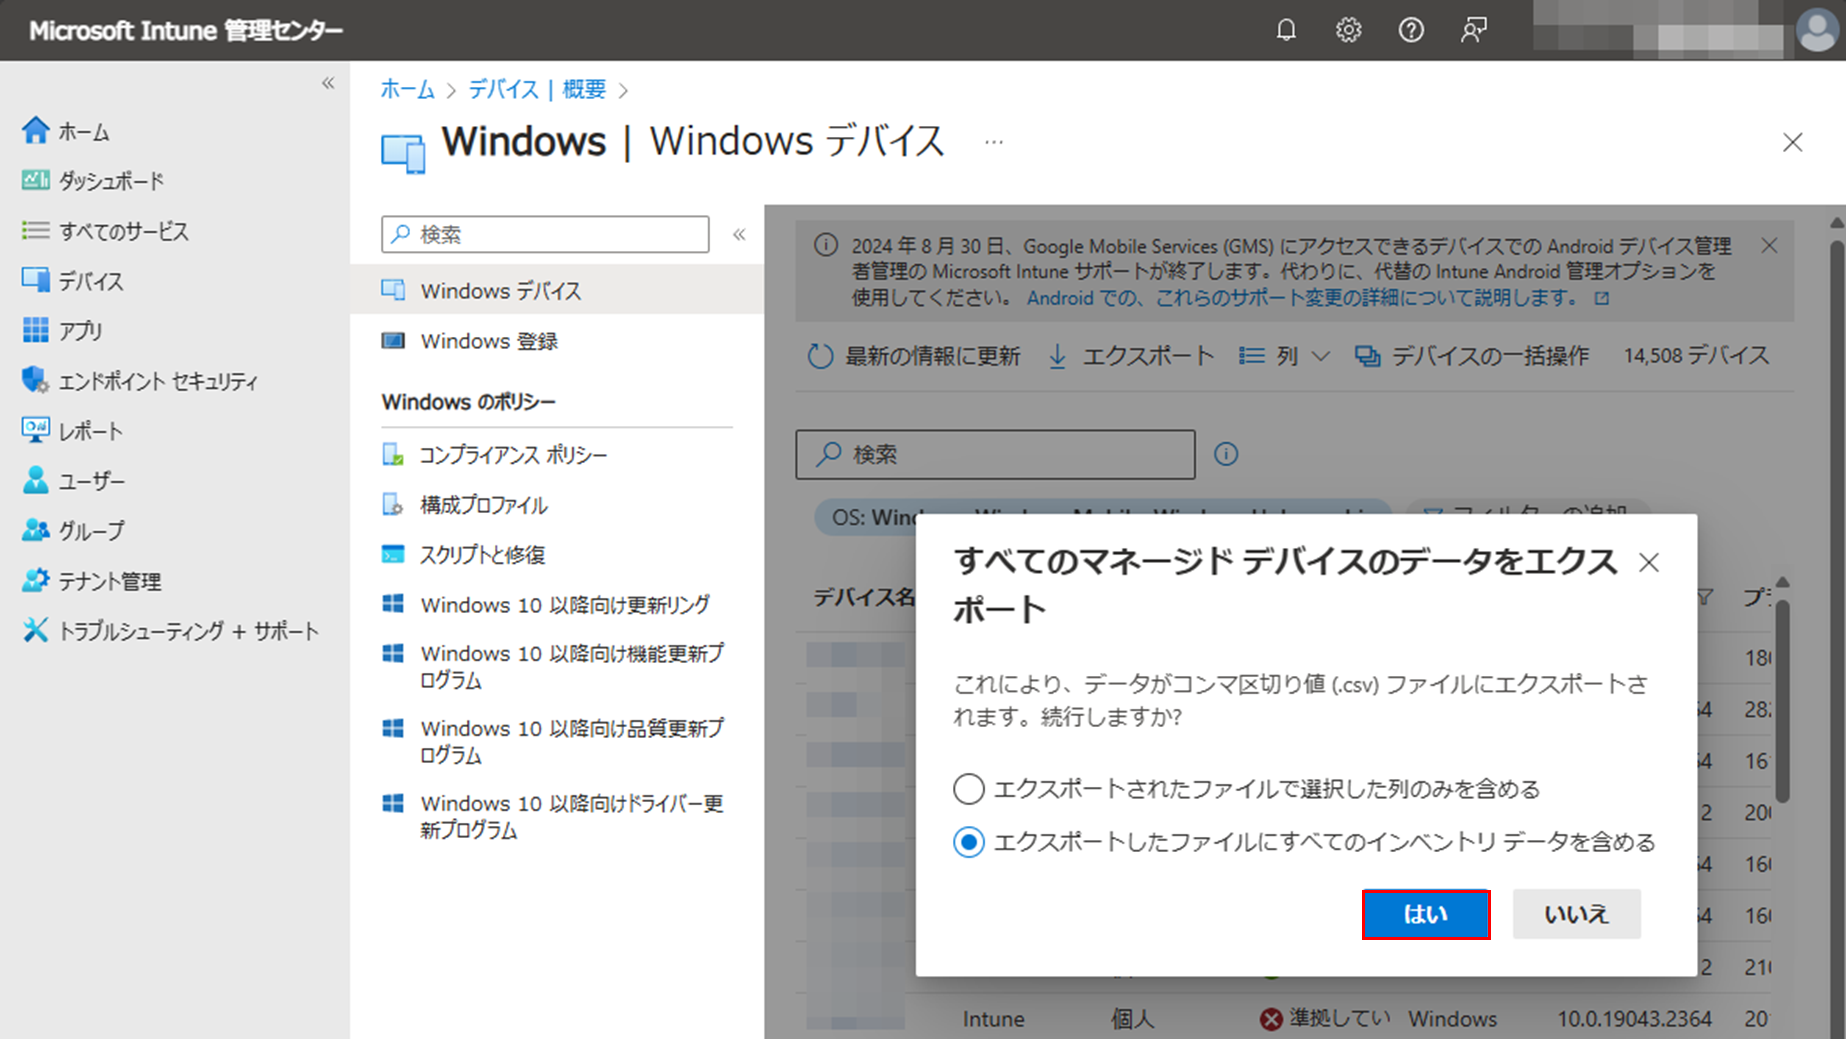
Task: Click the device table vertical scrollbar
Action: 1782,700
